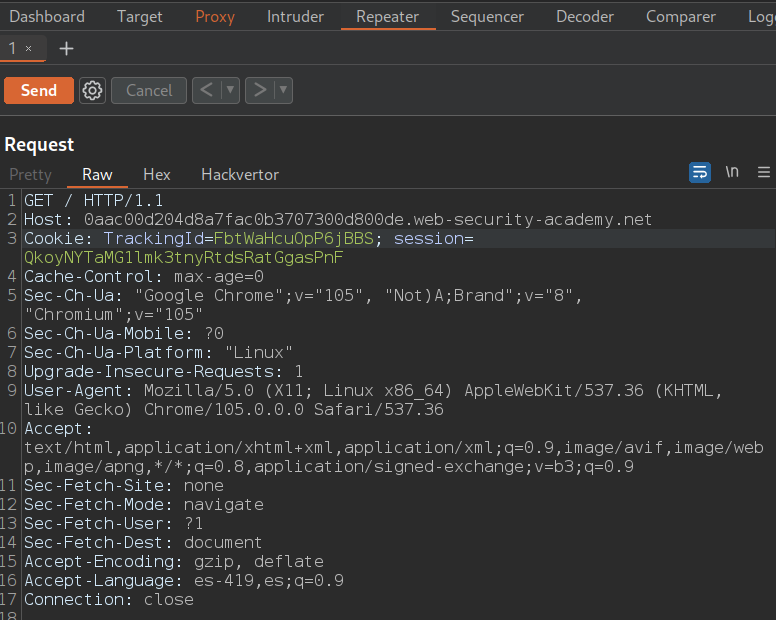
Task: Toggle non-printable characters \n button
Action: pos(732,172)
